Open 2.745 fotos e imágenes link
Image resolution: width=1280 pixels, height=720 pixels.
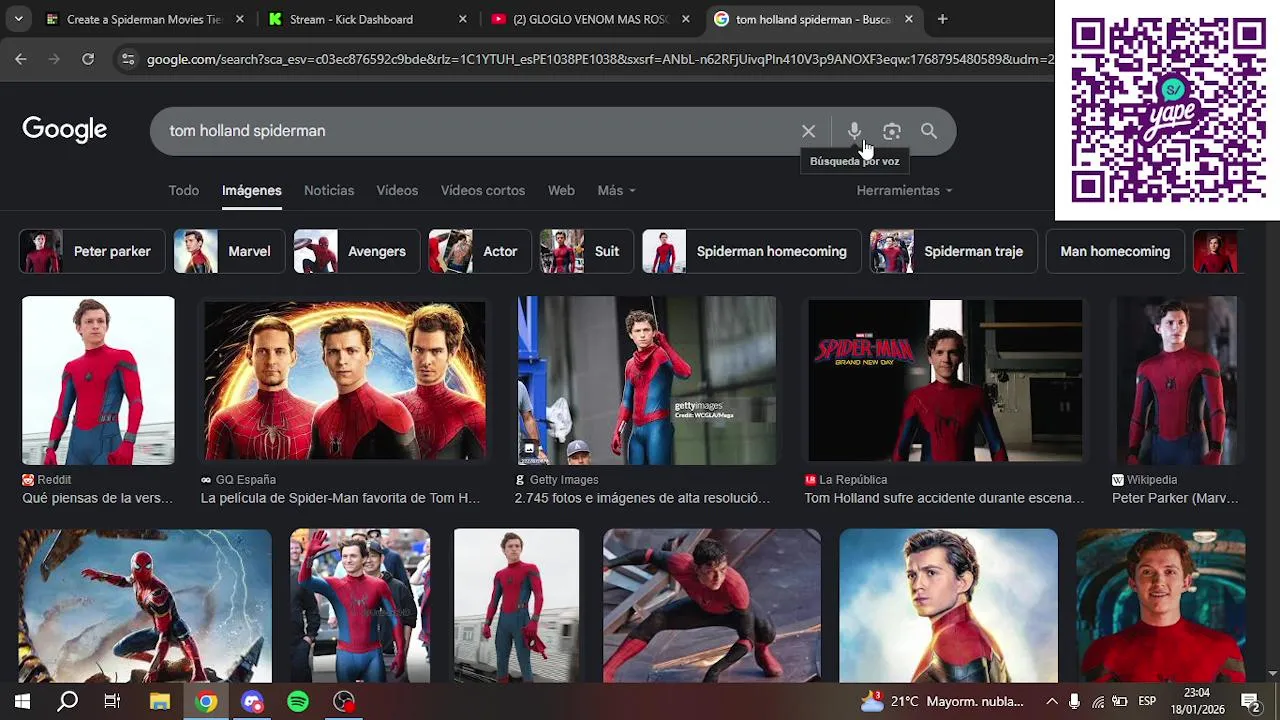[642, 498]
